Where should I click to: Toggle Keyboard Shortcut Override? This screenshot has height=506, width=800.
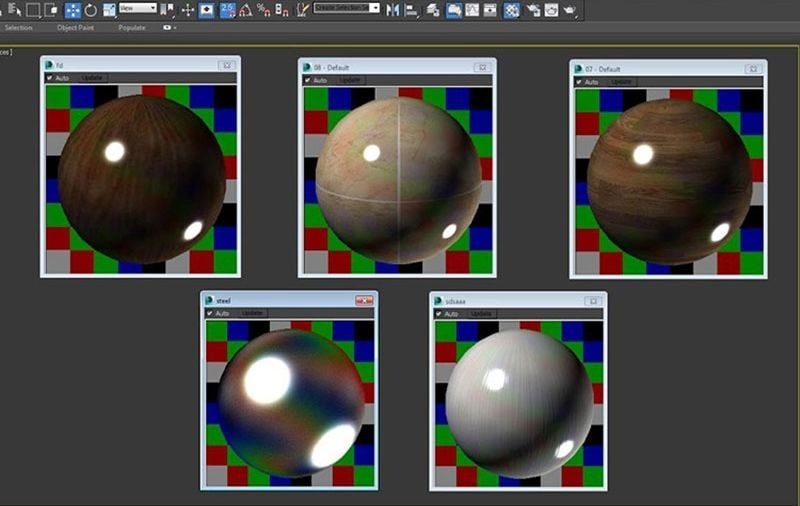[206, 10]
